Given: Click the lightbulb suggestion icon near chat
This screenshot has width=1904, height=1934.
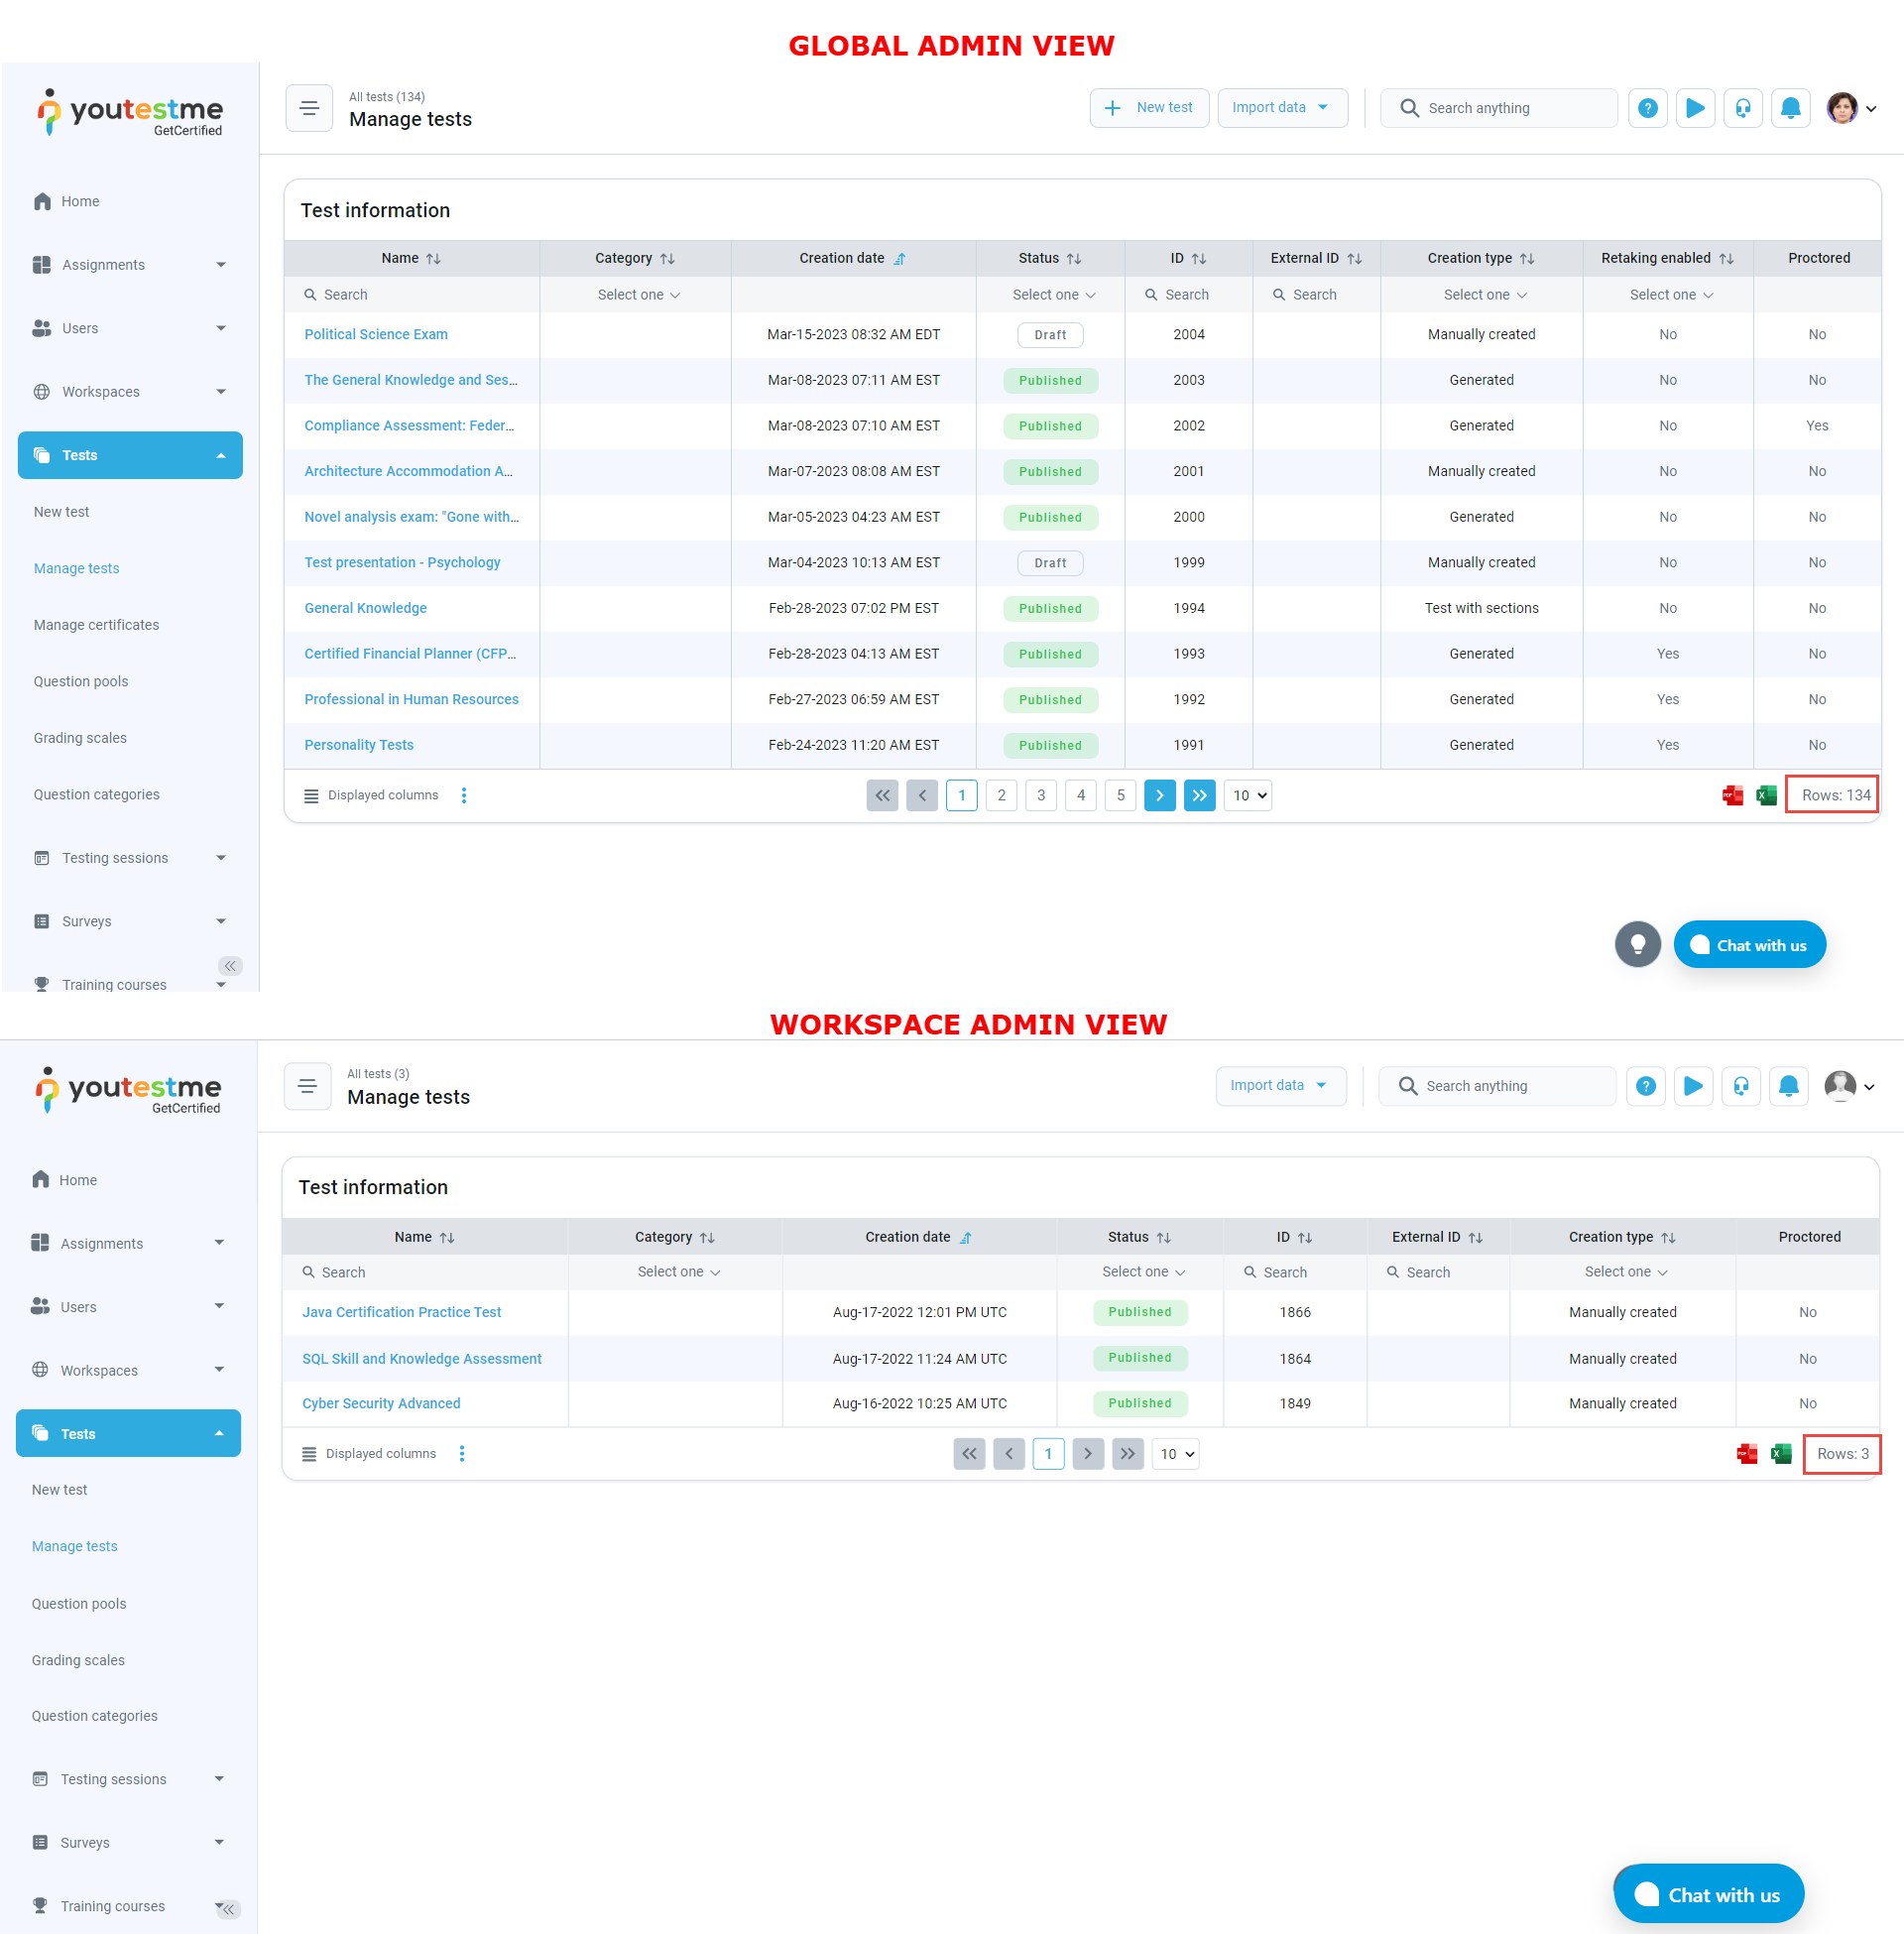Looking at the screenshot, I should 1637,944.
